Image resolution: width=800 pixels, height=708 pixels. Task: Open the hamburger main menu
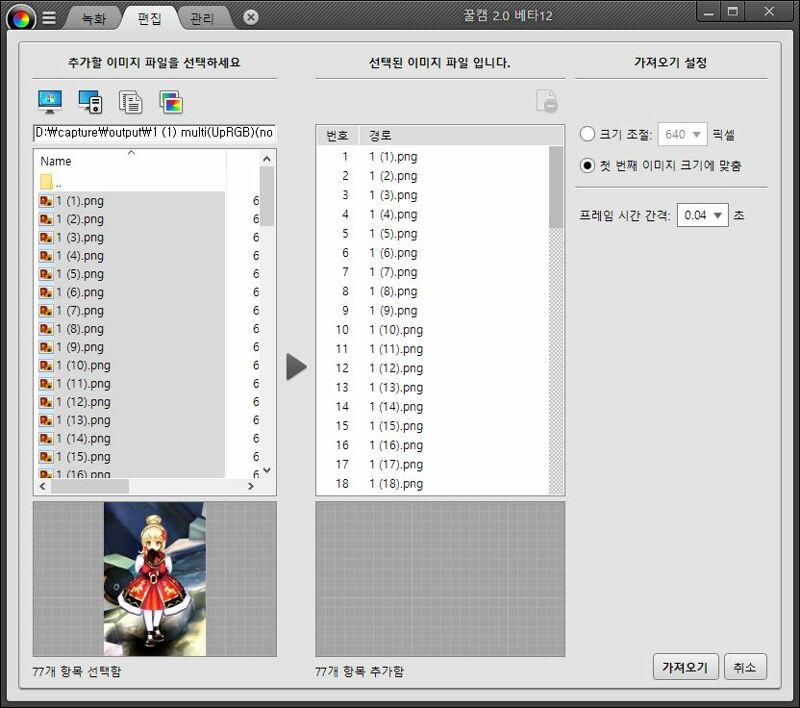coord(49,18)
